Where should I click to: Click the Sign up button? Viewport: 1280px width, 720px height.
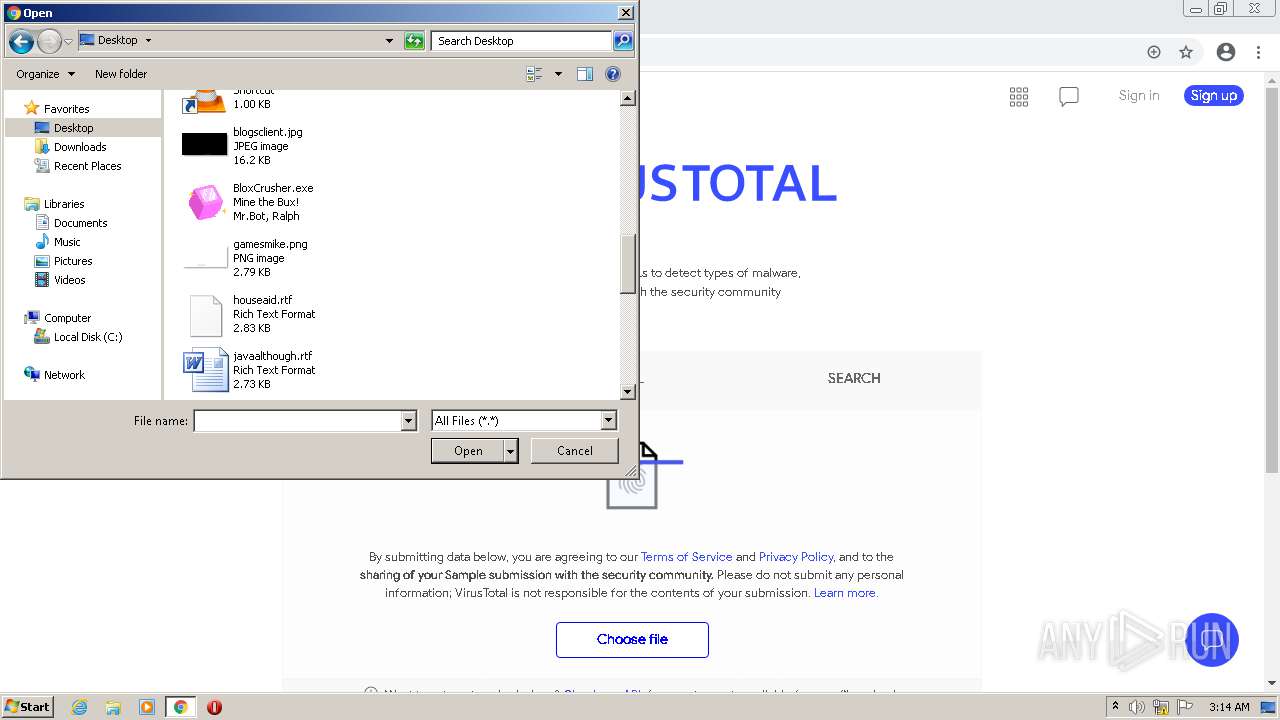(1214, 96)
